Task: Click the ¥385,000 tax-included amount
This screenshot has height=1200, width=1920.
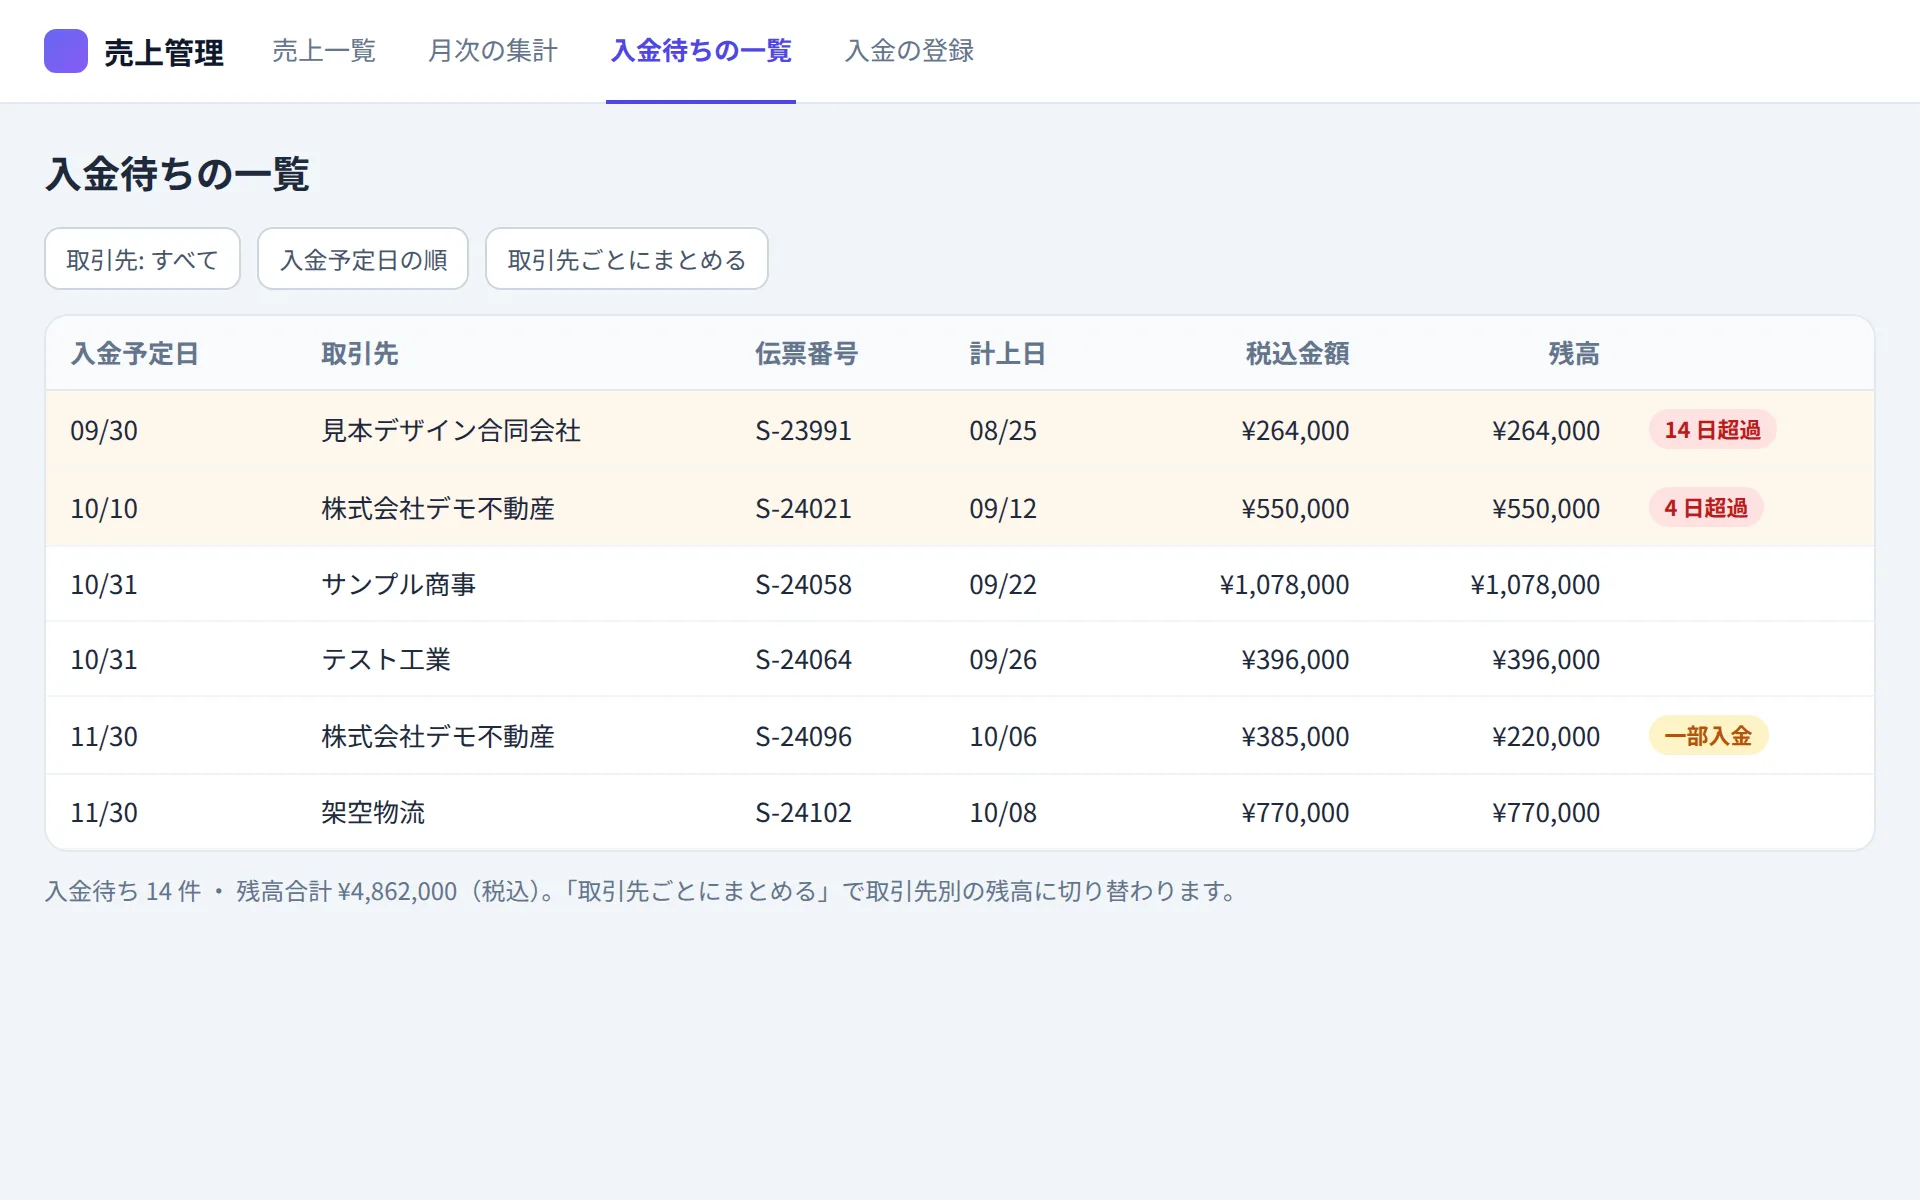Action: 1295,737
